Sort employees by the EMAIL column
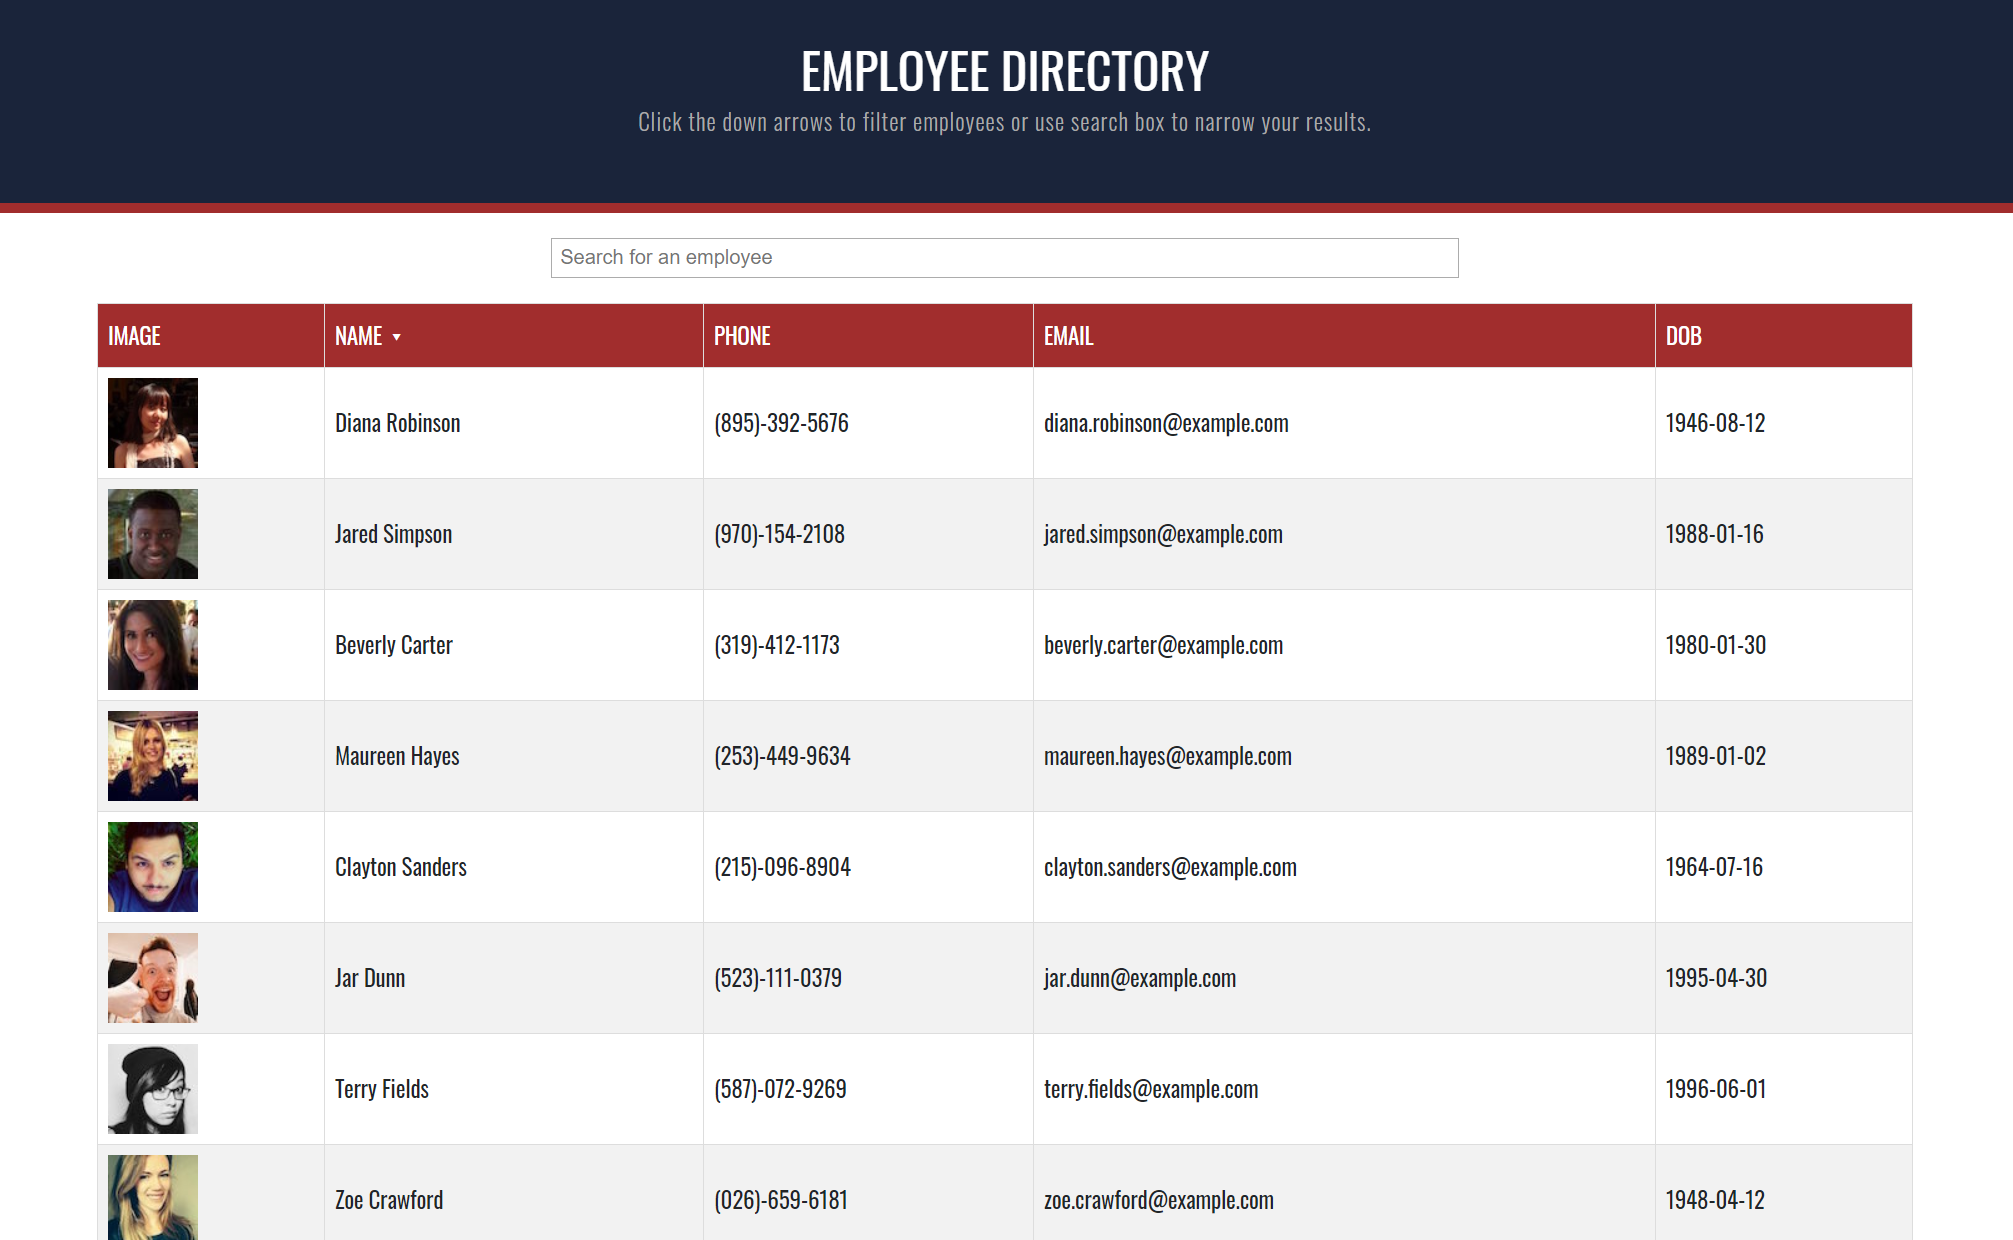The width and height of the screenshot is (2013, 1240). (1067, 336)
